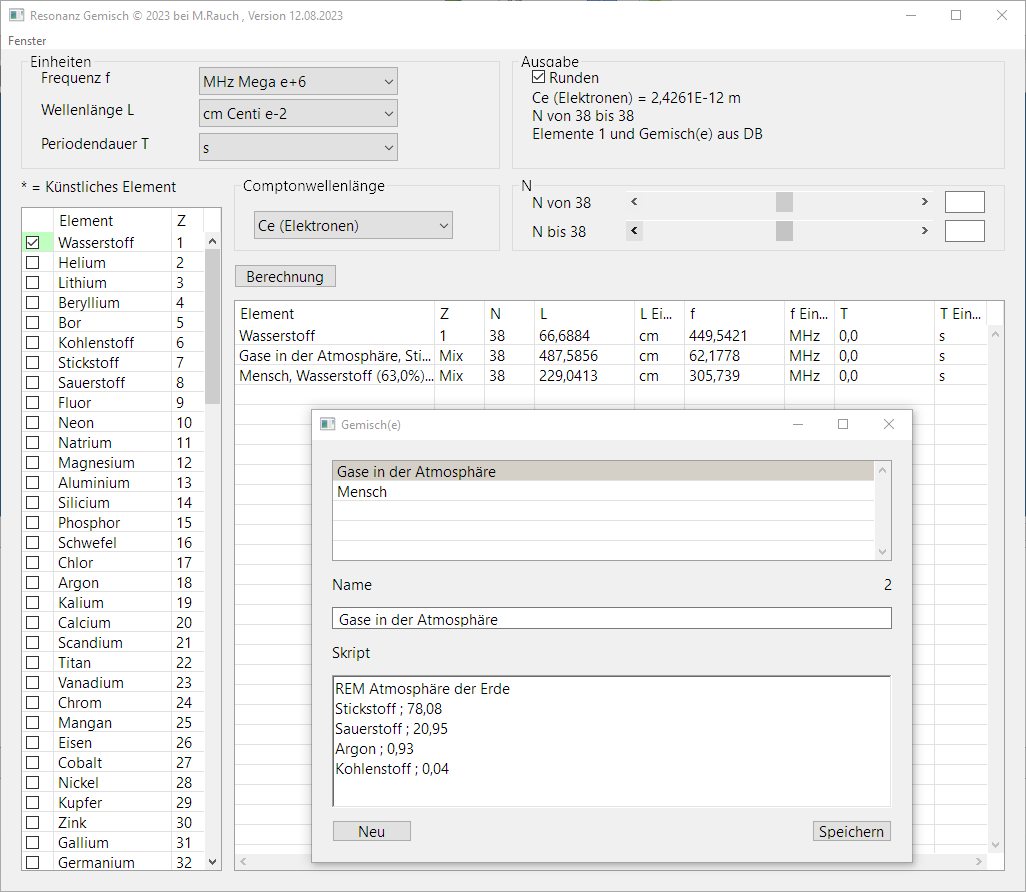Image resolution: width=1026 pixels, height=892 pixels.
Task: Click left arrow of N von slider
Action: pyautogui.click(x=634, y=202)
